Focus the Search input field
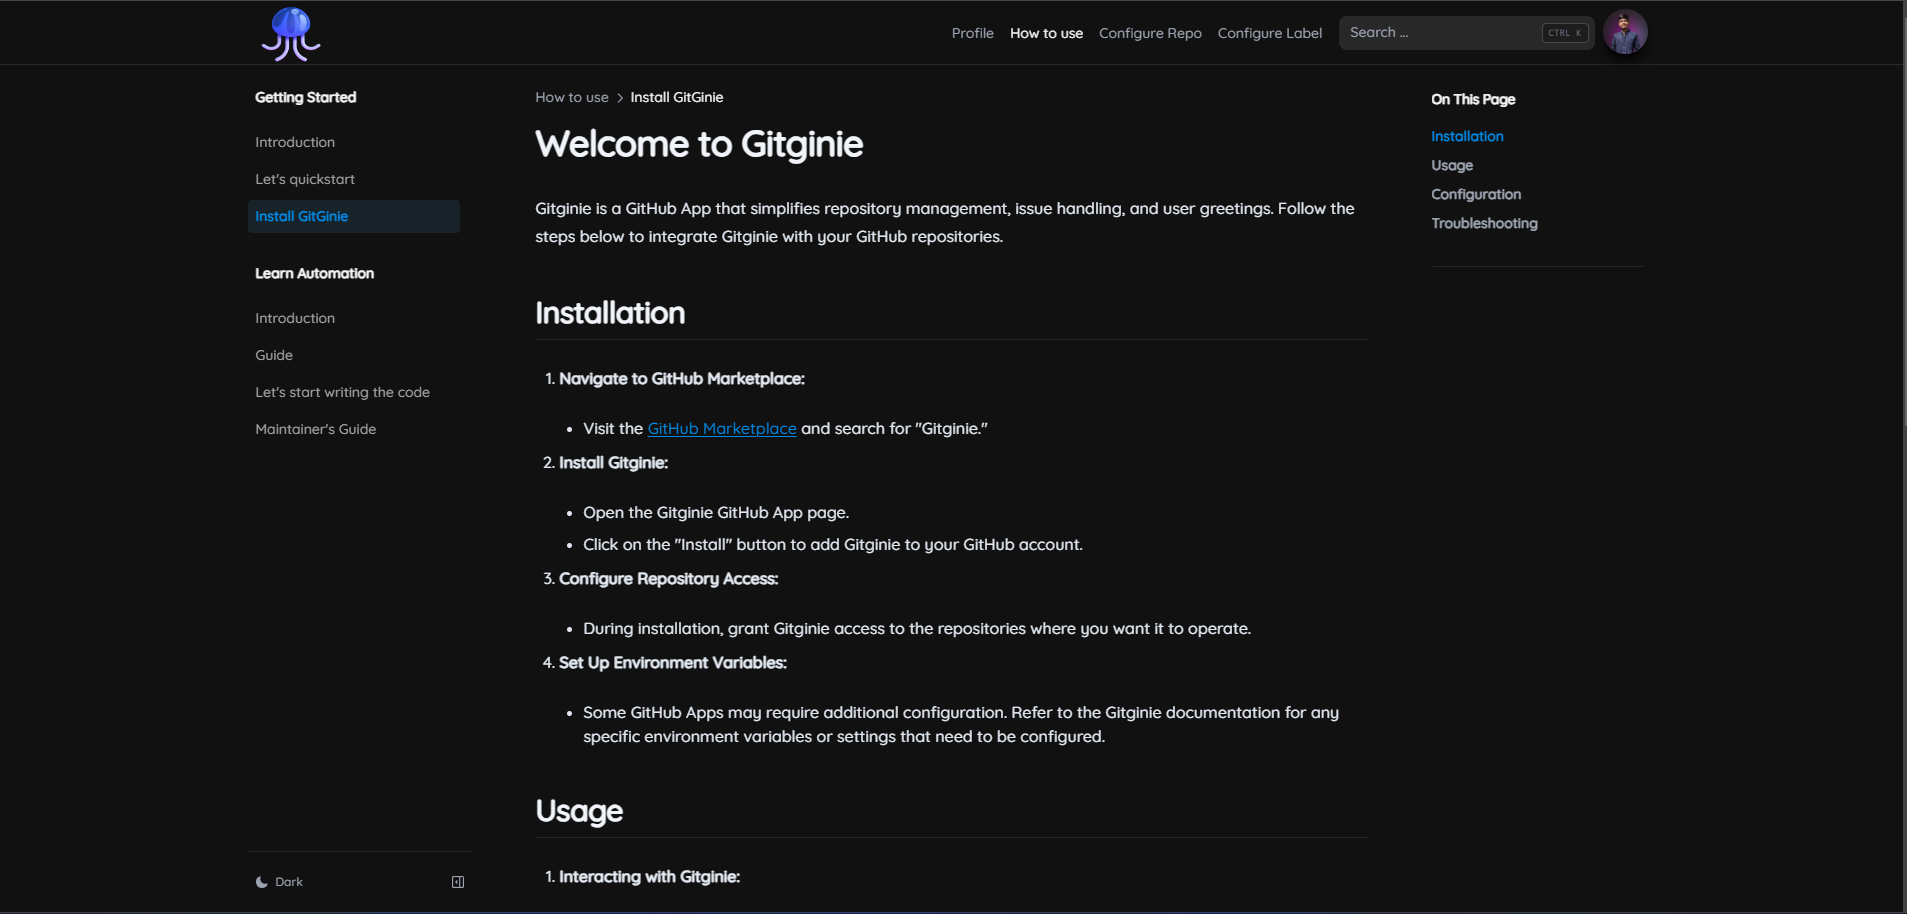1907x914 pixels. coord(1466,33)
